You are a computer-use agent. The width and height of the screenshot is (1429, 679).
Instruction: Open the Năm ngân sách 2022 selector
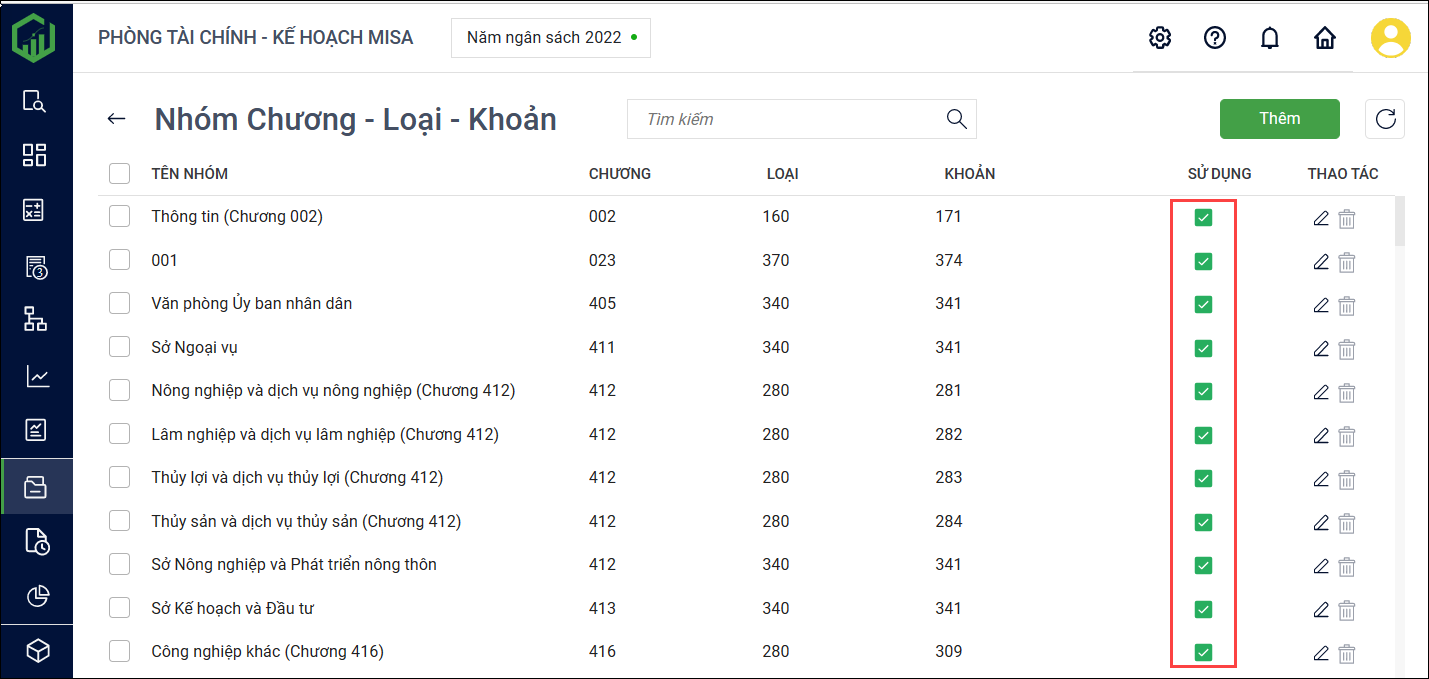tap(551, 38)
